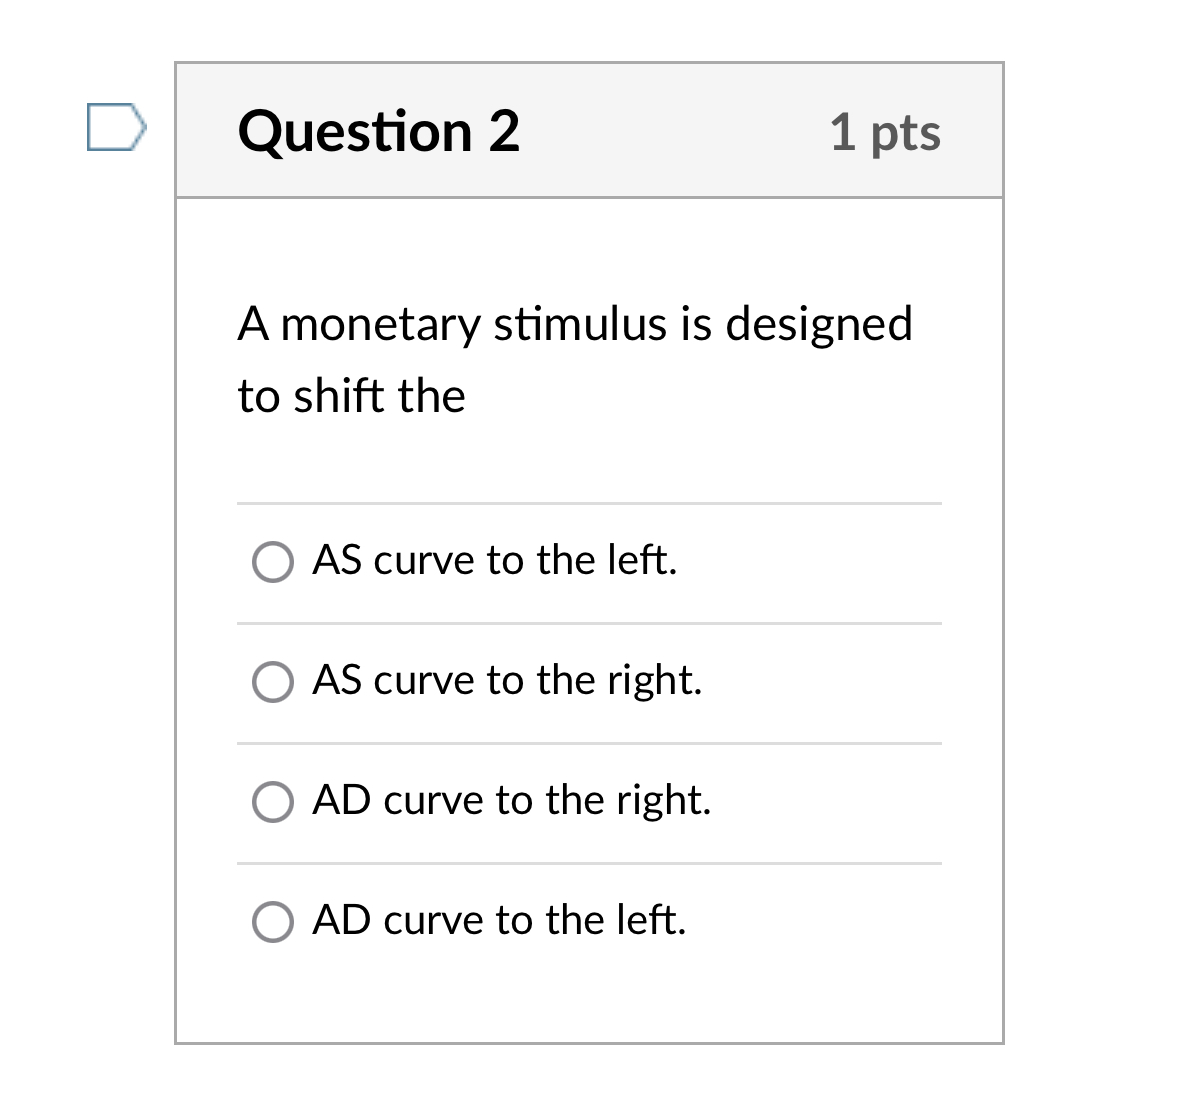Choose 'AD curve to the right.' as your answer
The height and width of the screenshot is (1118, 1179).
[272, 801]
